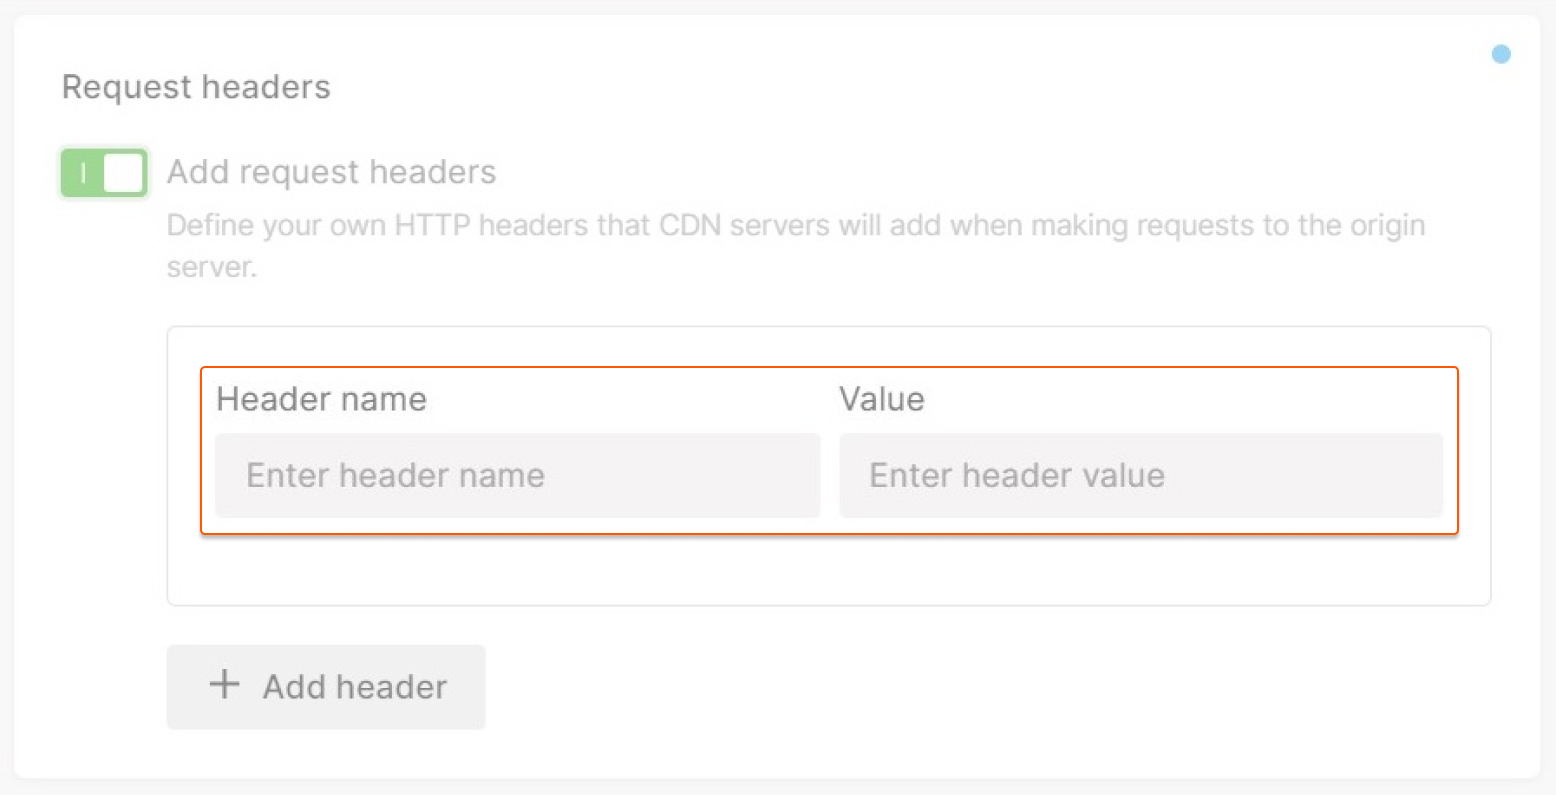Image resolution: width=1556 pixels, height=795 pixels.
Task: Click the Add request headers label text
Action: click(x=331, y=172)
